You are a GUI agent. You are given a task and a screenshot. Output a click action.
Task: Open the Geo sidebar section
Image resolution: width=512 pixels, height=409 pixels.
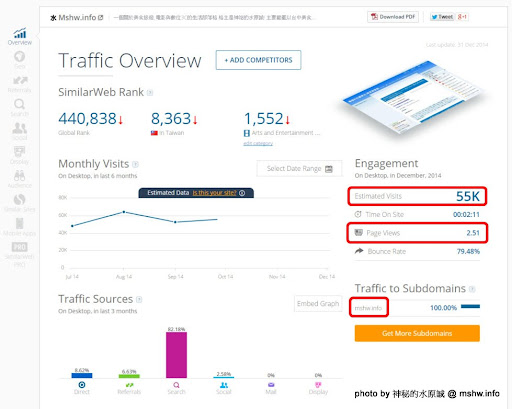coord(20,60)
